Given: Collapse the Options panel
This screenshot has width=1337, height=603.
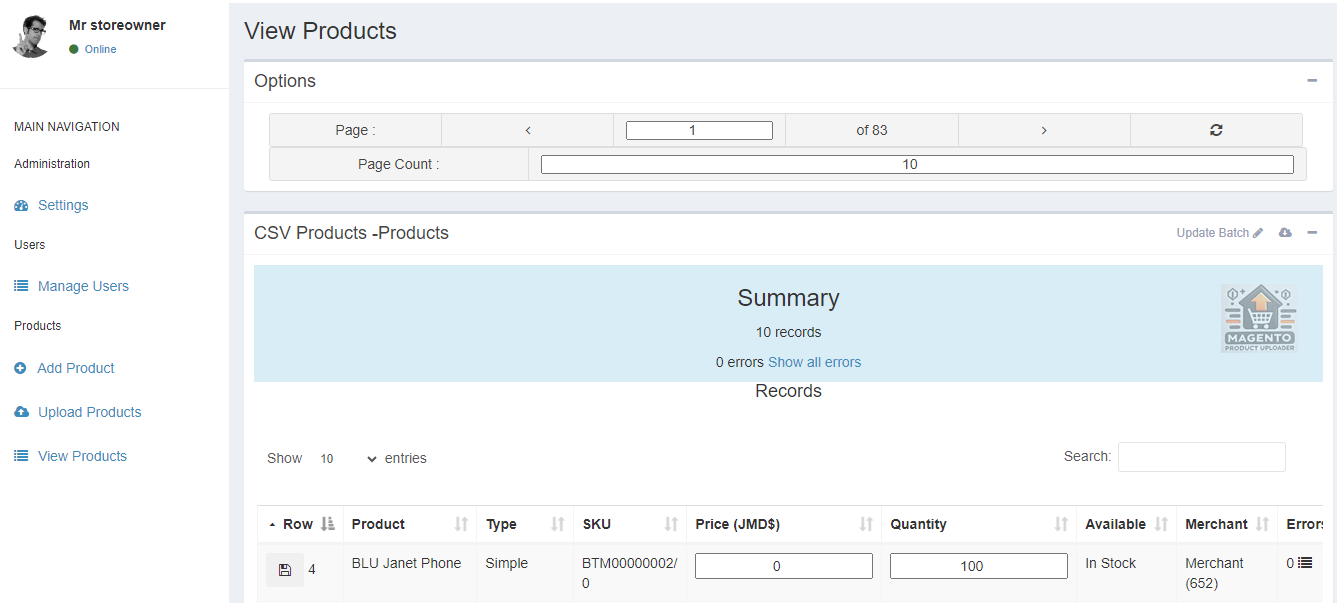Looking at the screenshot, I should click(x=1312, y=81).
